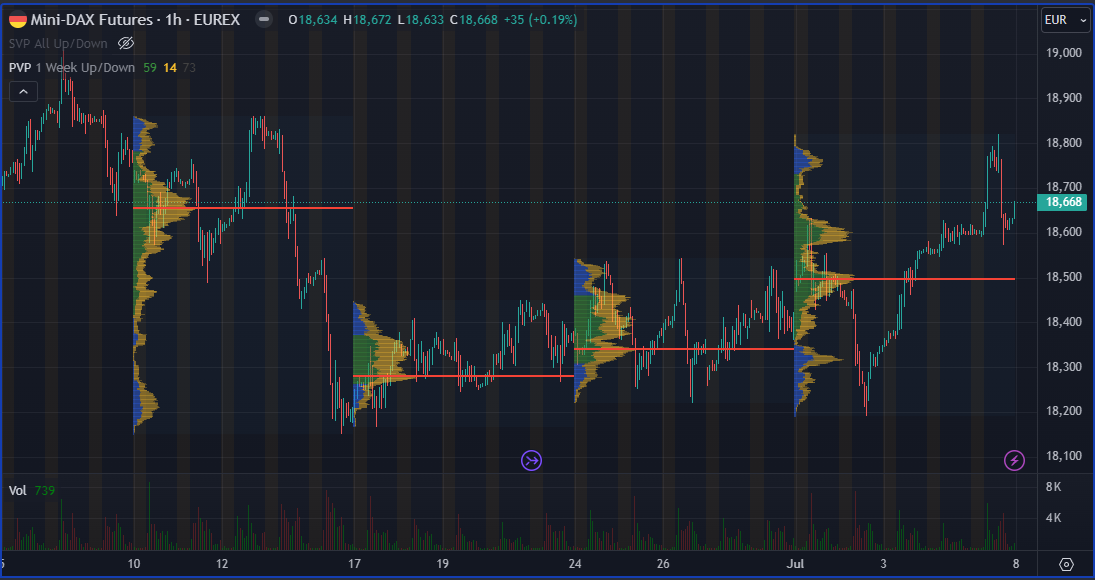Image resolution: width=1095 pixels, height=580 pixels.
Task: Click purple go-to-realtime arrow icon
Action: click(x=531, y=461)
